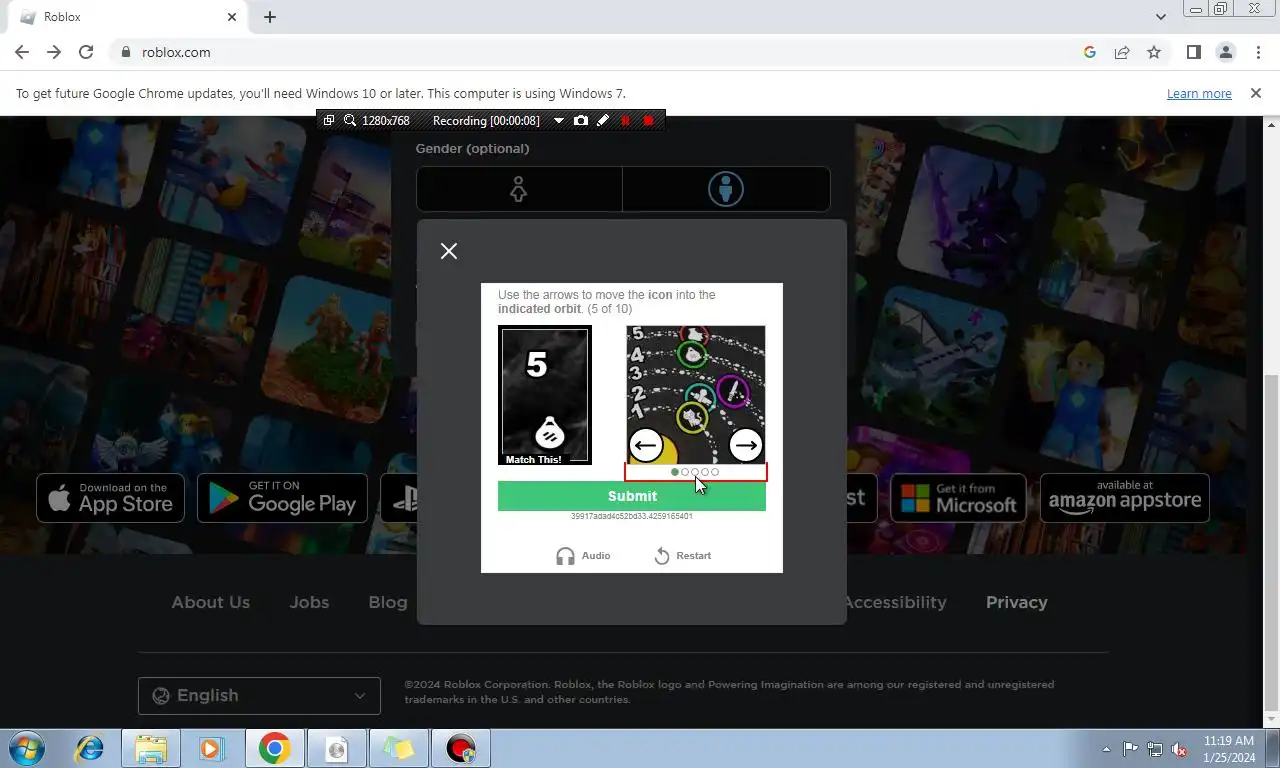Open the tab search chevron
Image resolution: width=1280 pixels, height=768 pixels.
coord(1160,17)
